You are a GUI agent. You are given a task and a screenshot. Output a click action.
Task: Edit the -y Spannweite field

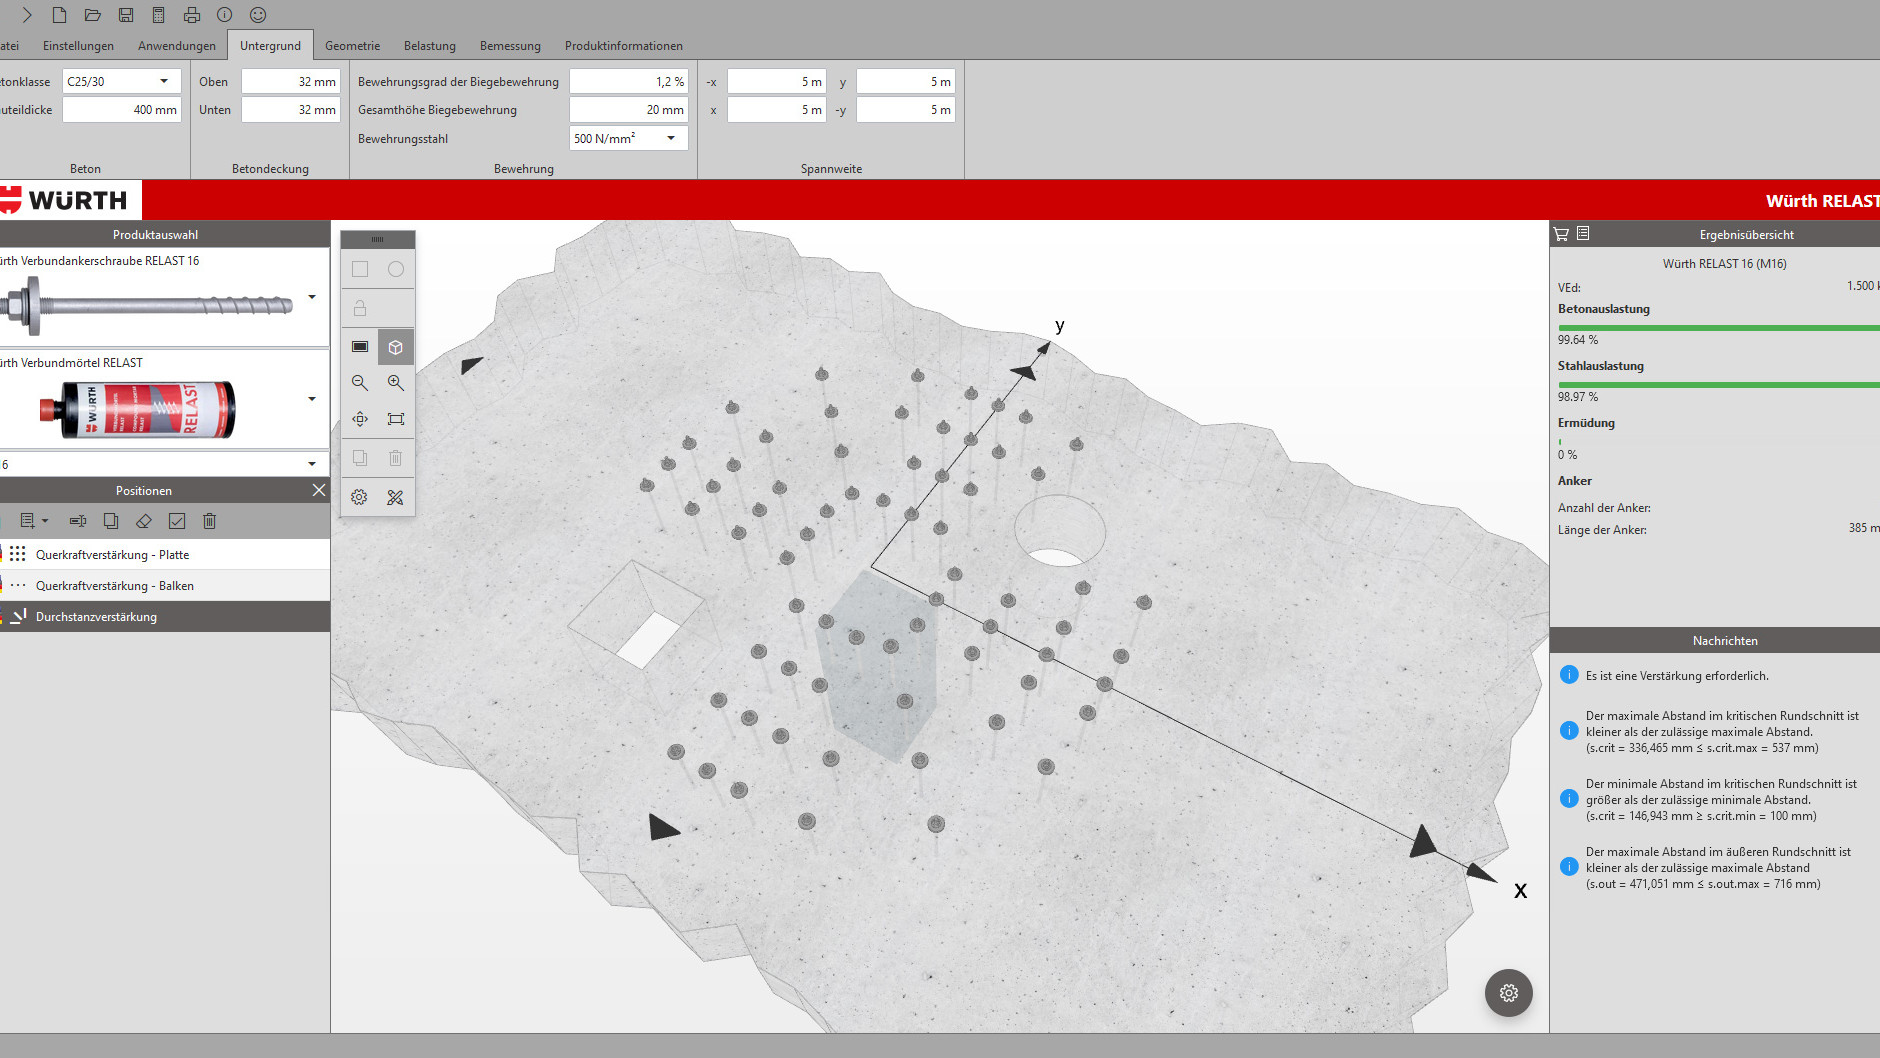click(x=906, y=110)
